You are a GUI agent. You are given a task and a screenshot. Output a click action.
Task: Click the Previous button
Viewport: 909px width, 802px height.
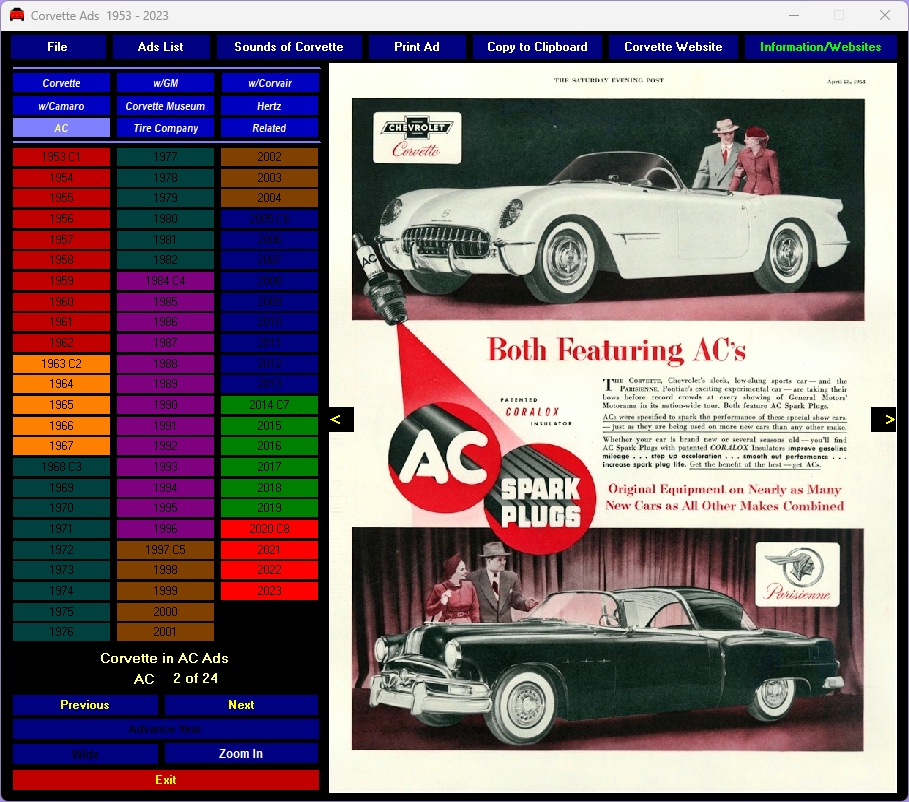[x=85, y=705]
